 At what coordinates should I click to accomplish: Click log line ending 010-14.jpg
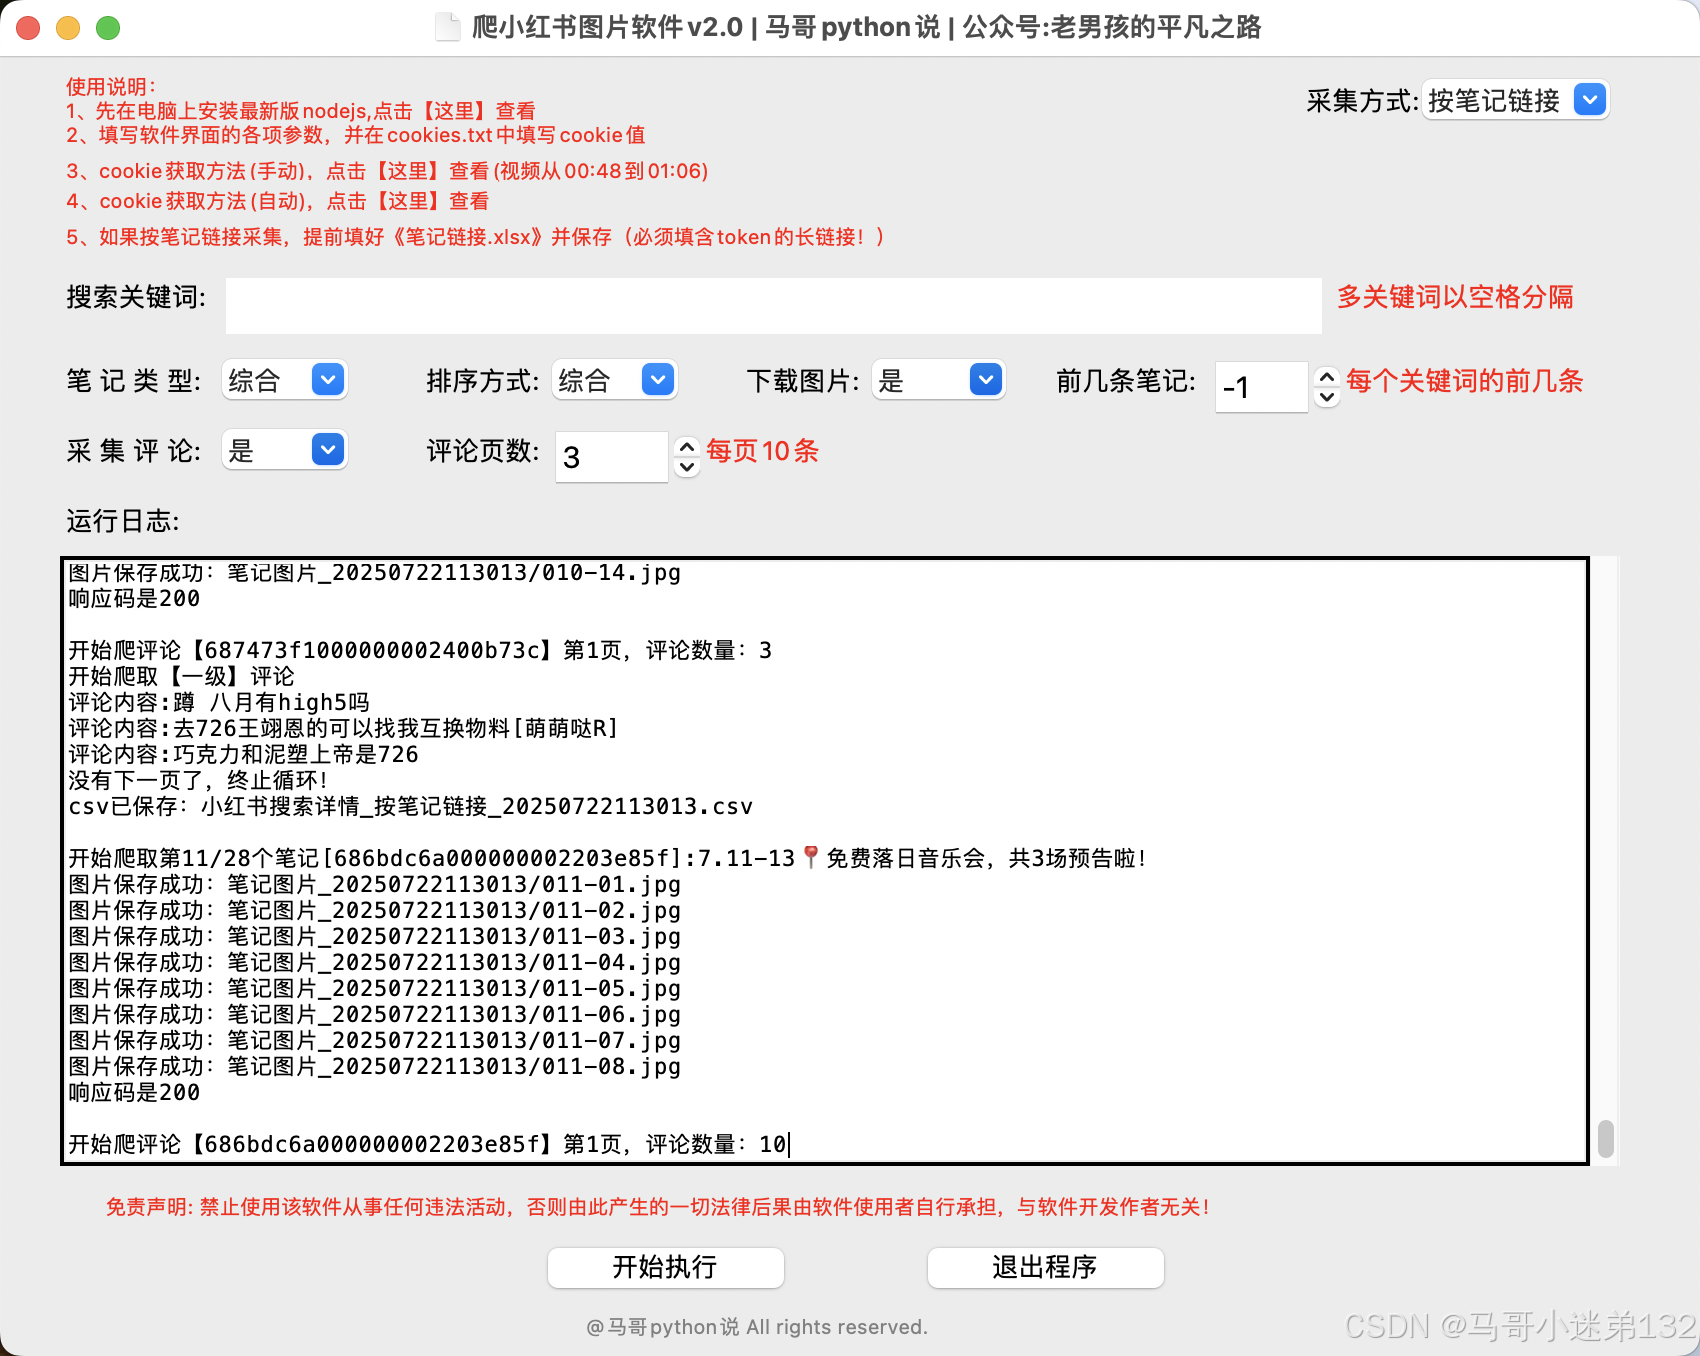[x=374, y=572]
